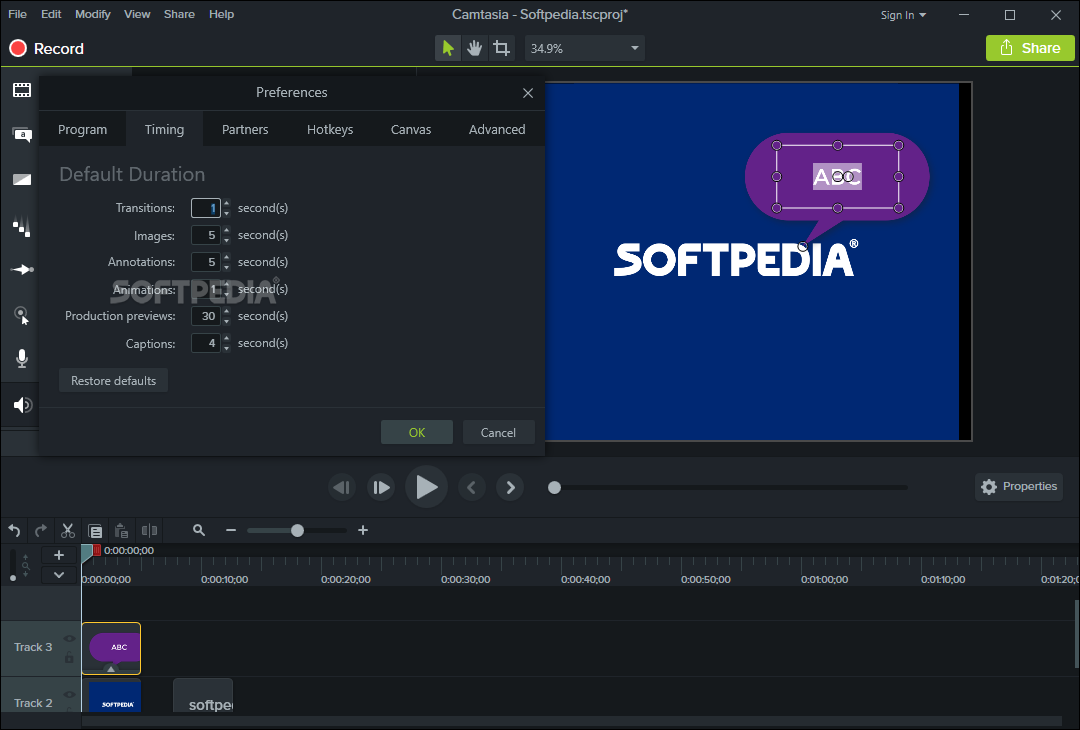This screenshot has height=730, width=1080.
Task: Open the View menu
Action: click(x=137, y=14)
